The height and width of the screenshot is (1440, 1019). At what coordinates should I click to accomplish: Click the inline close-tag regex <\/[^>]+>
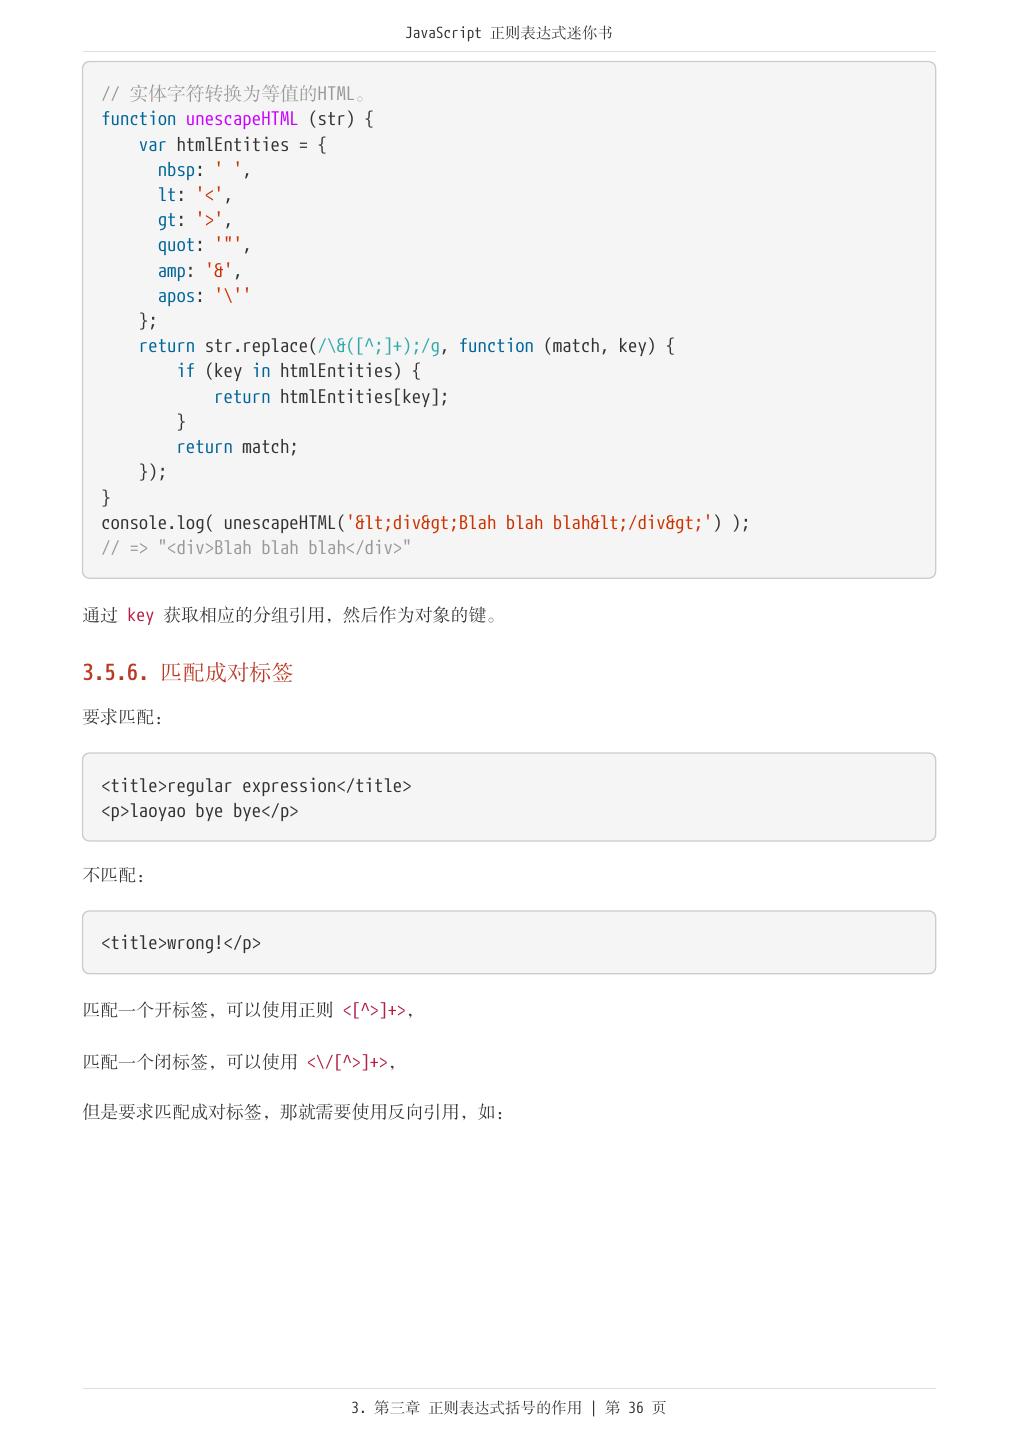tap(347, 1062)
